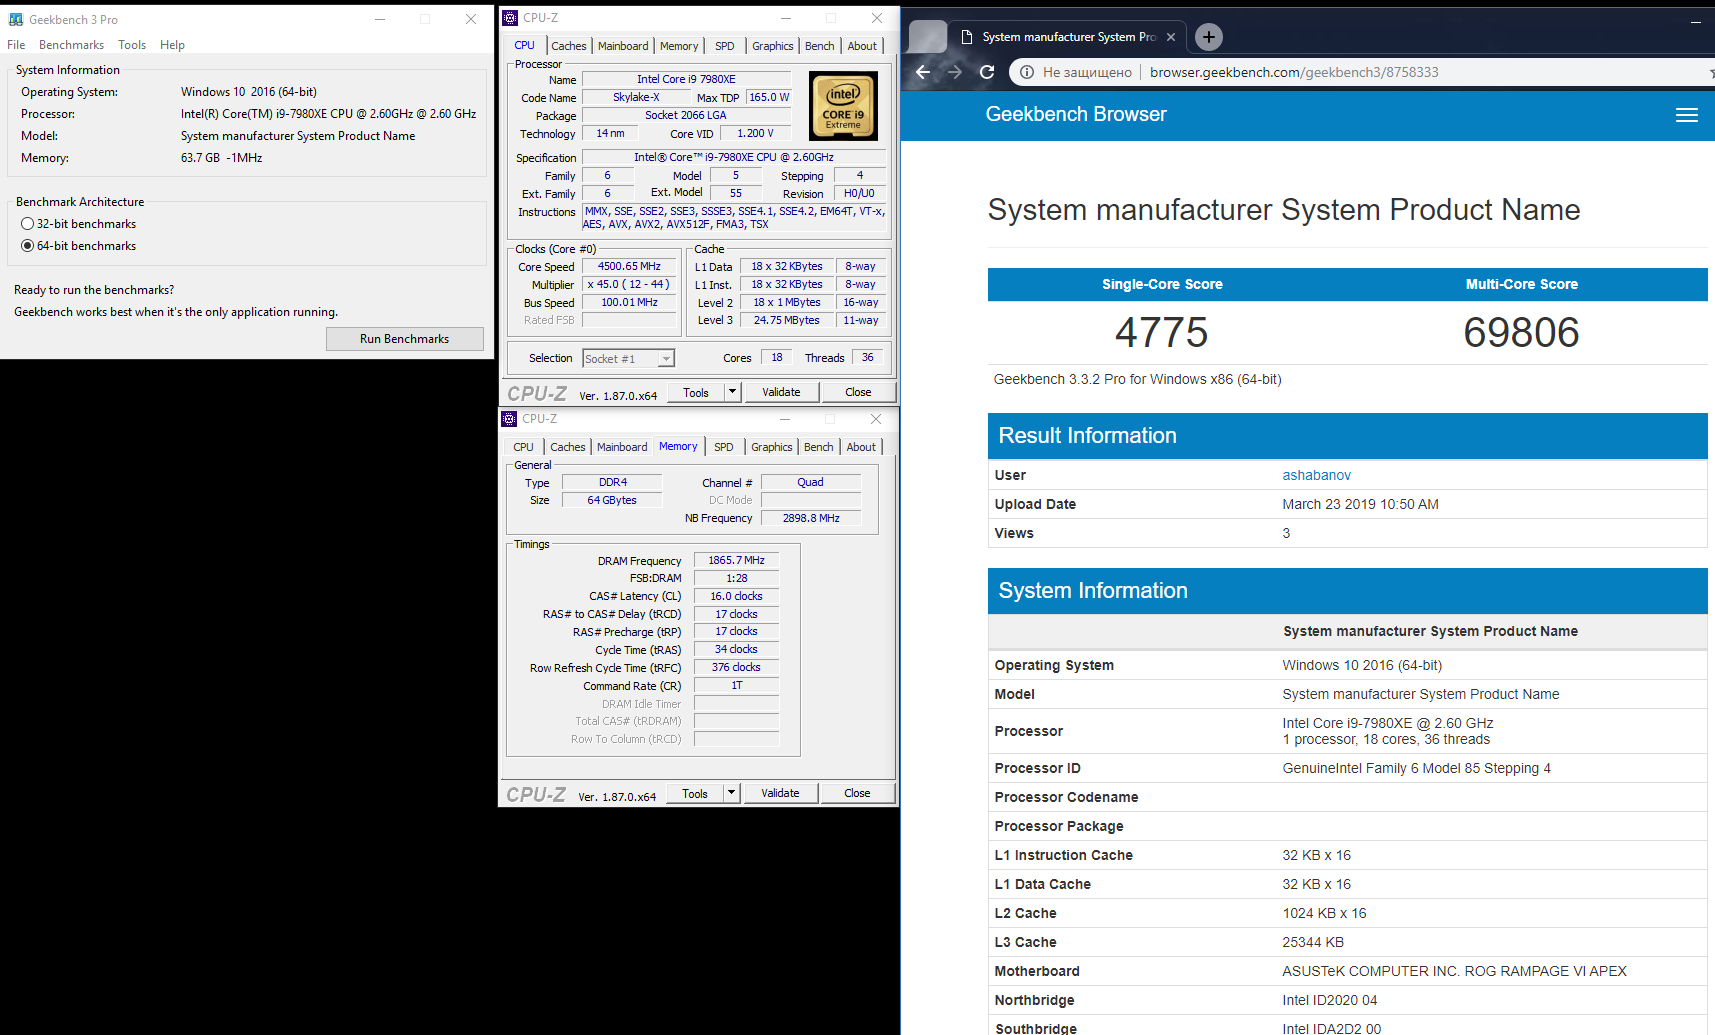
Task: Click the browser address bar URL
Action: click(x=1294, y=72)
